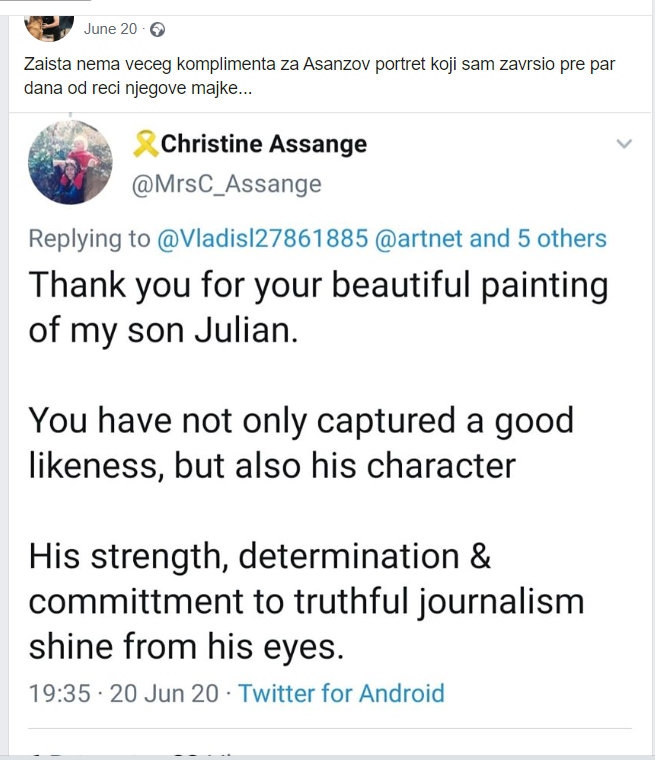
Task: Click the Serbian post caption text
Action: [x=320, y=76]
